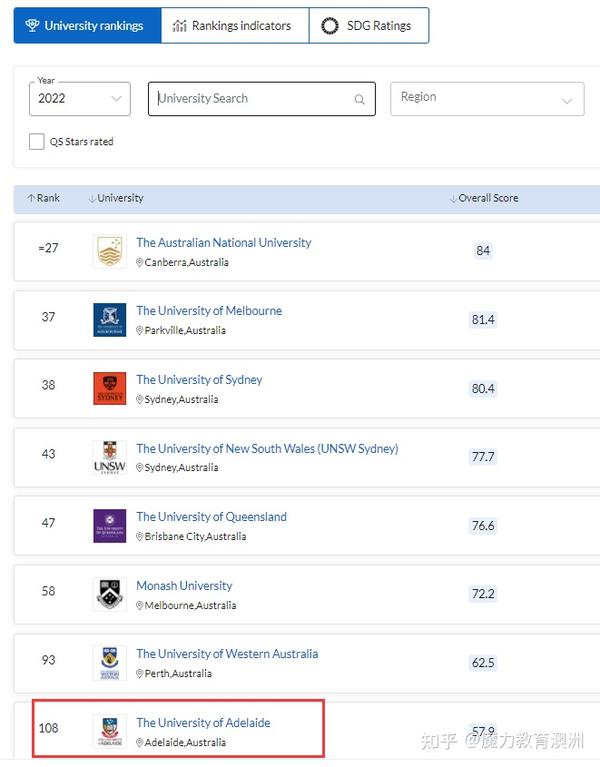
Task: Sort by the Overall Score column
Action: click(484, 198)
